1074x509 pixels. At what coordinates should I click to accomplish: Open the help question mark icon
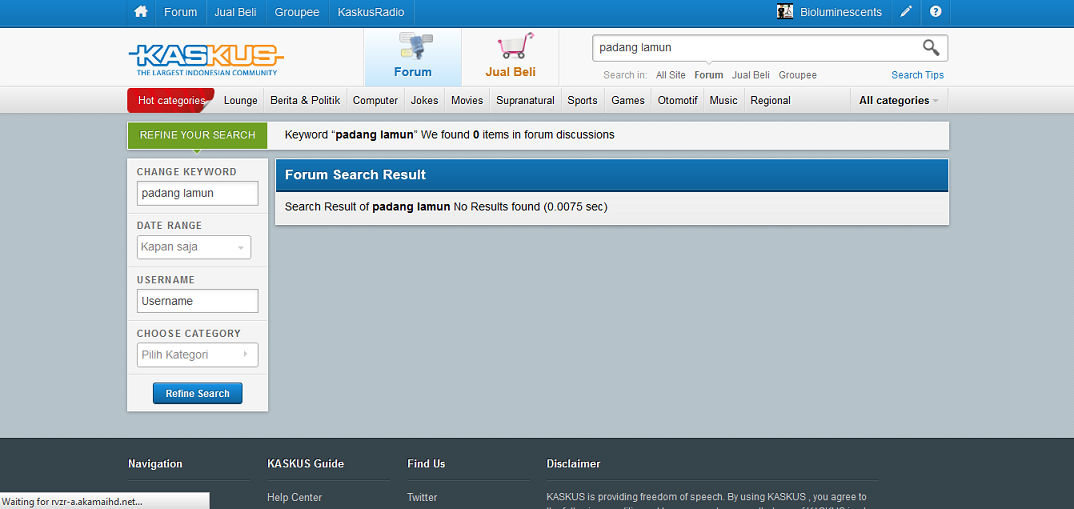936,12
